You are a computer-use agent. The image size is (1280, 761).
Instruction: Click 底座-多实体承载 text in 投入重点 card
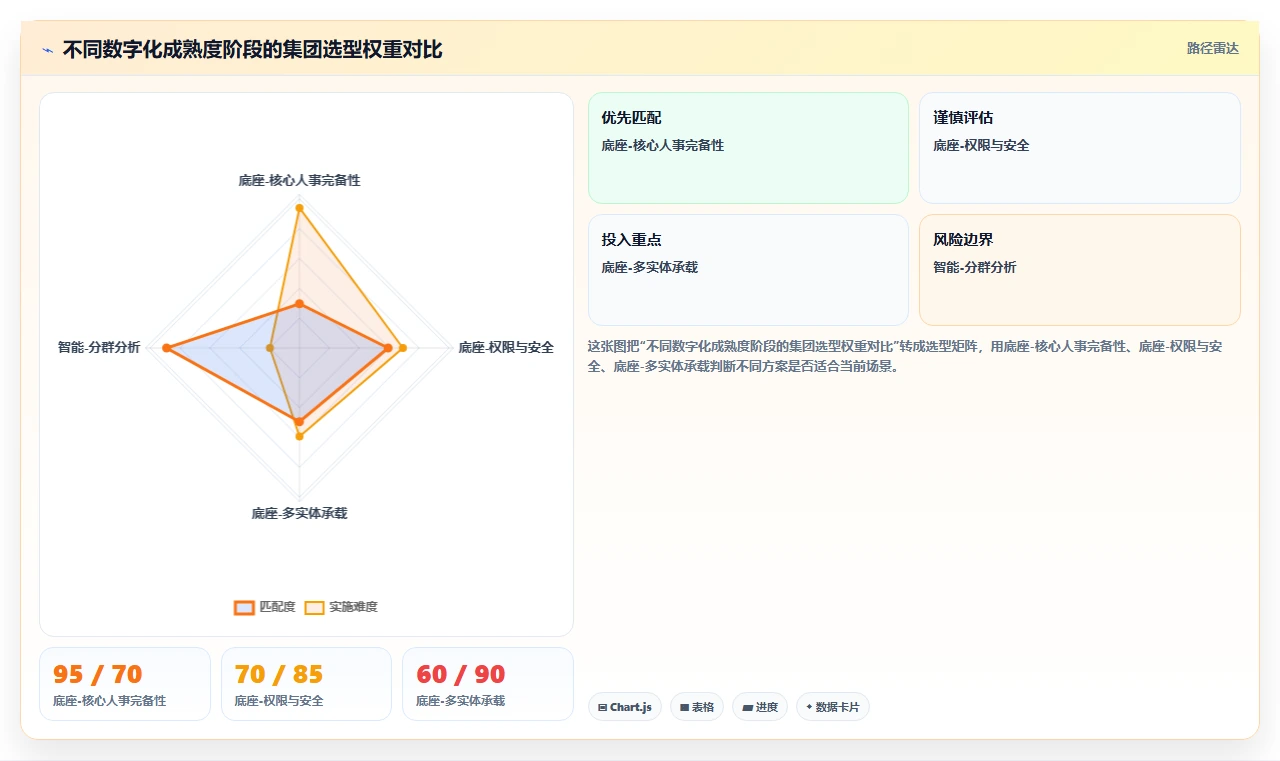[650, 267]
